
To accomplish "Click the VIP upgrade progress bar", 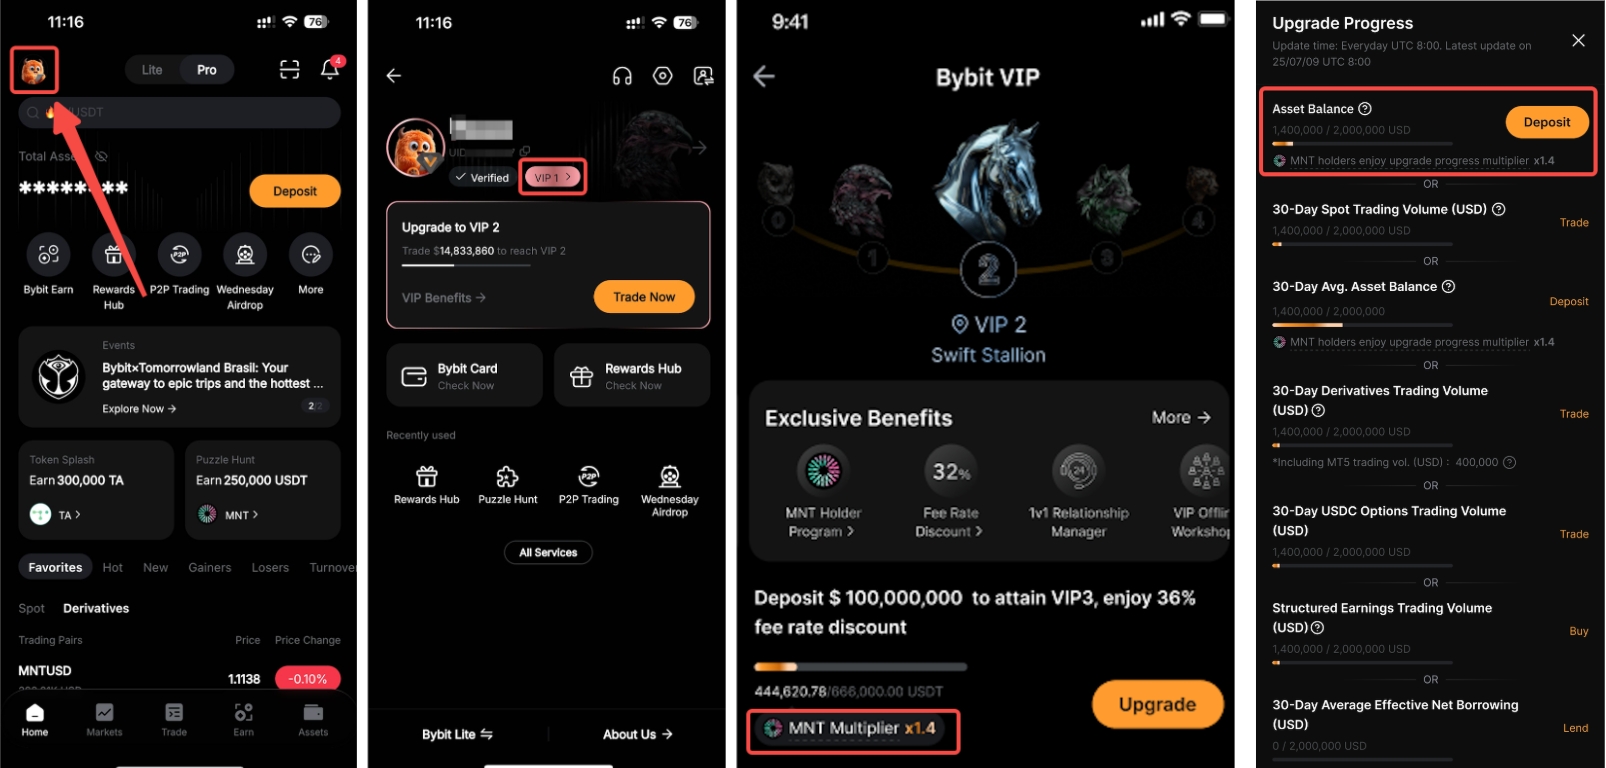I will [x=860, y=666].
